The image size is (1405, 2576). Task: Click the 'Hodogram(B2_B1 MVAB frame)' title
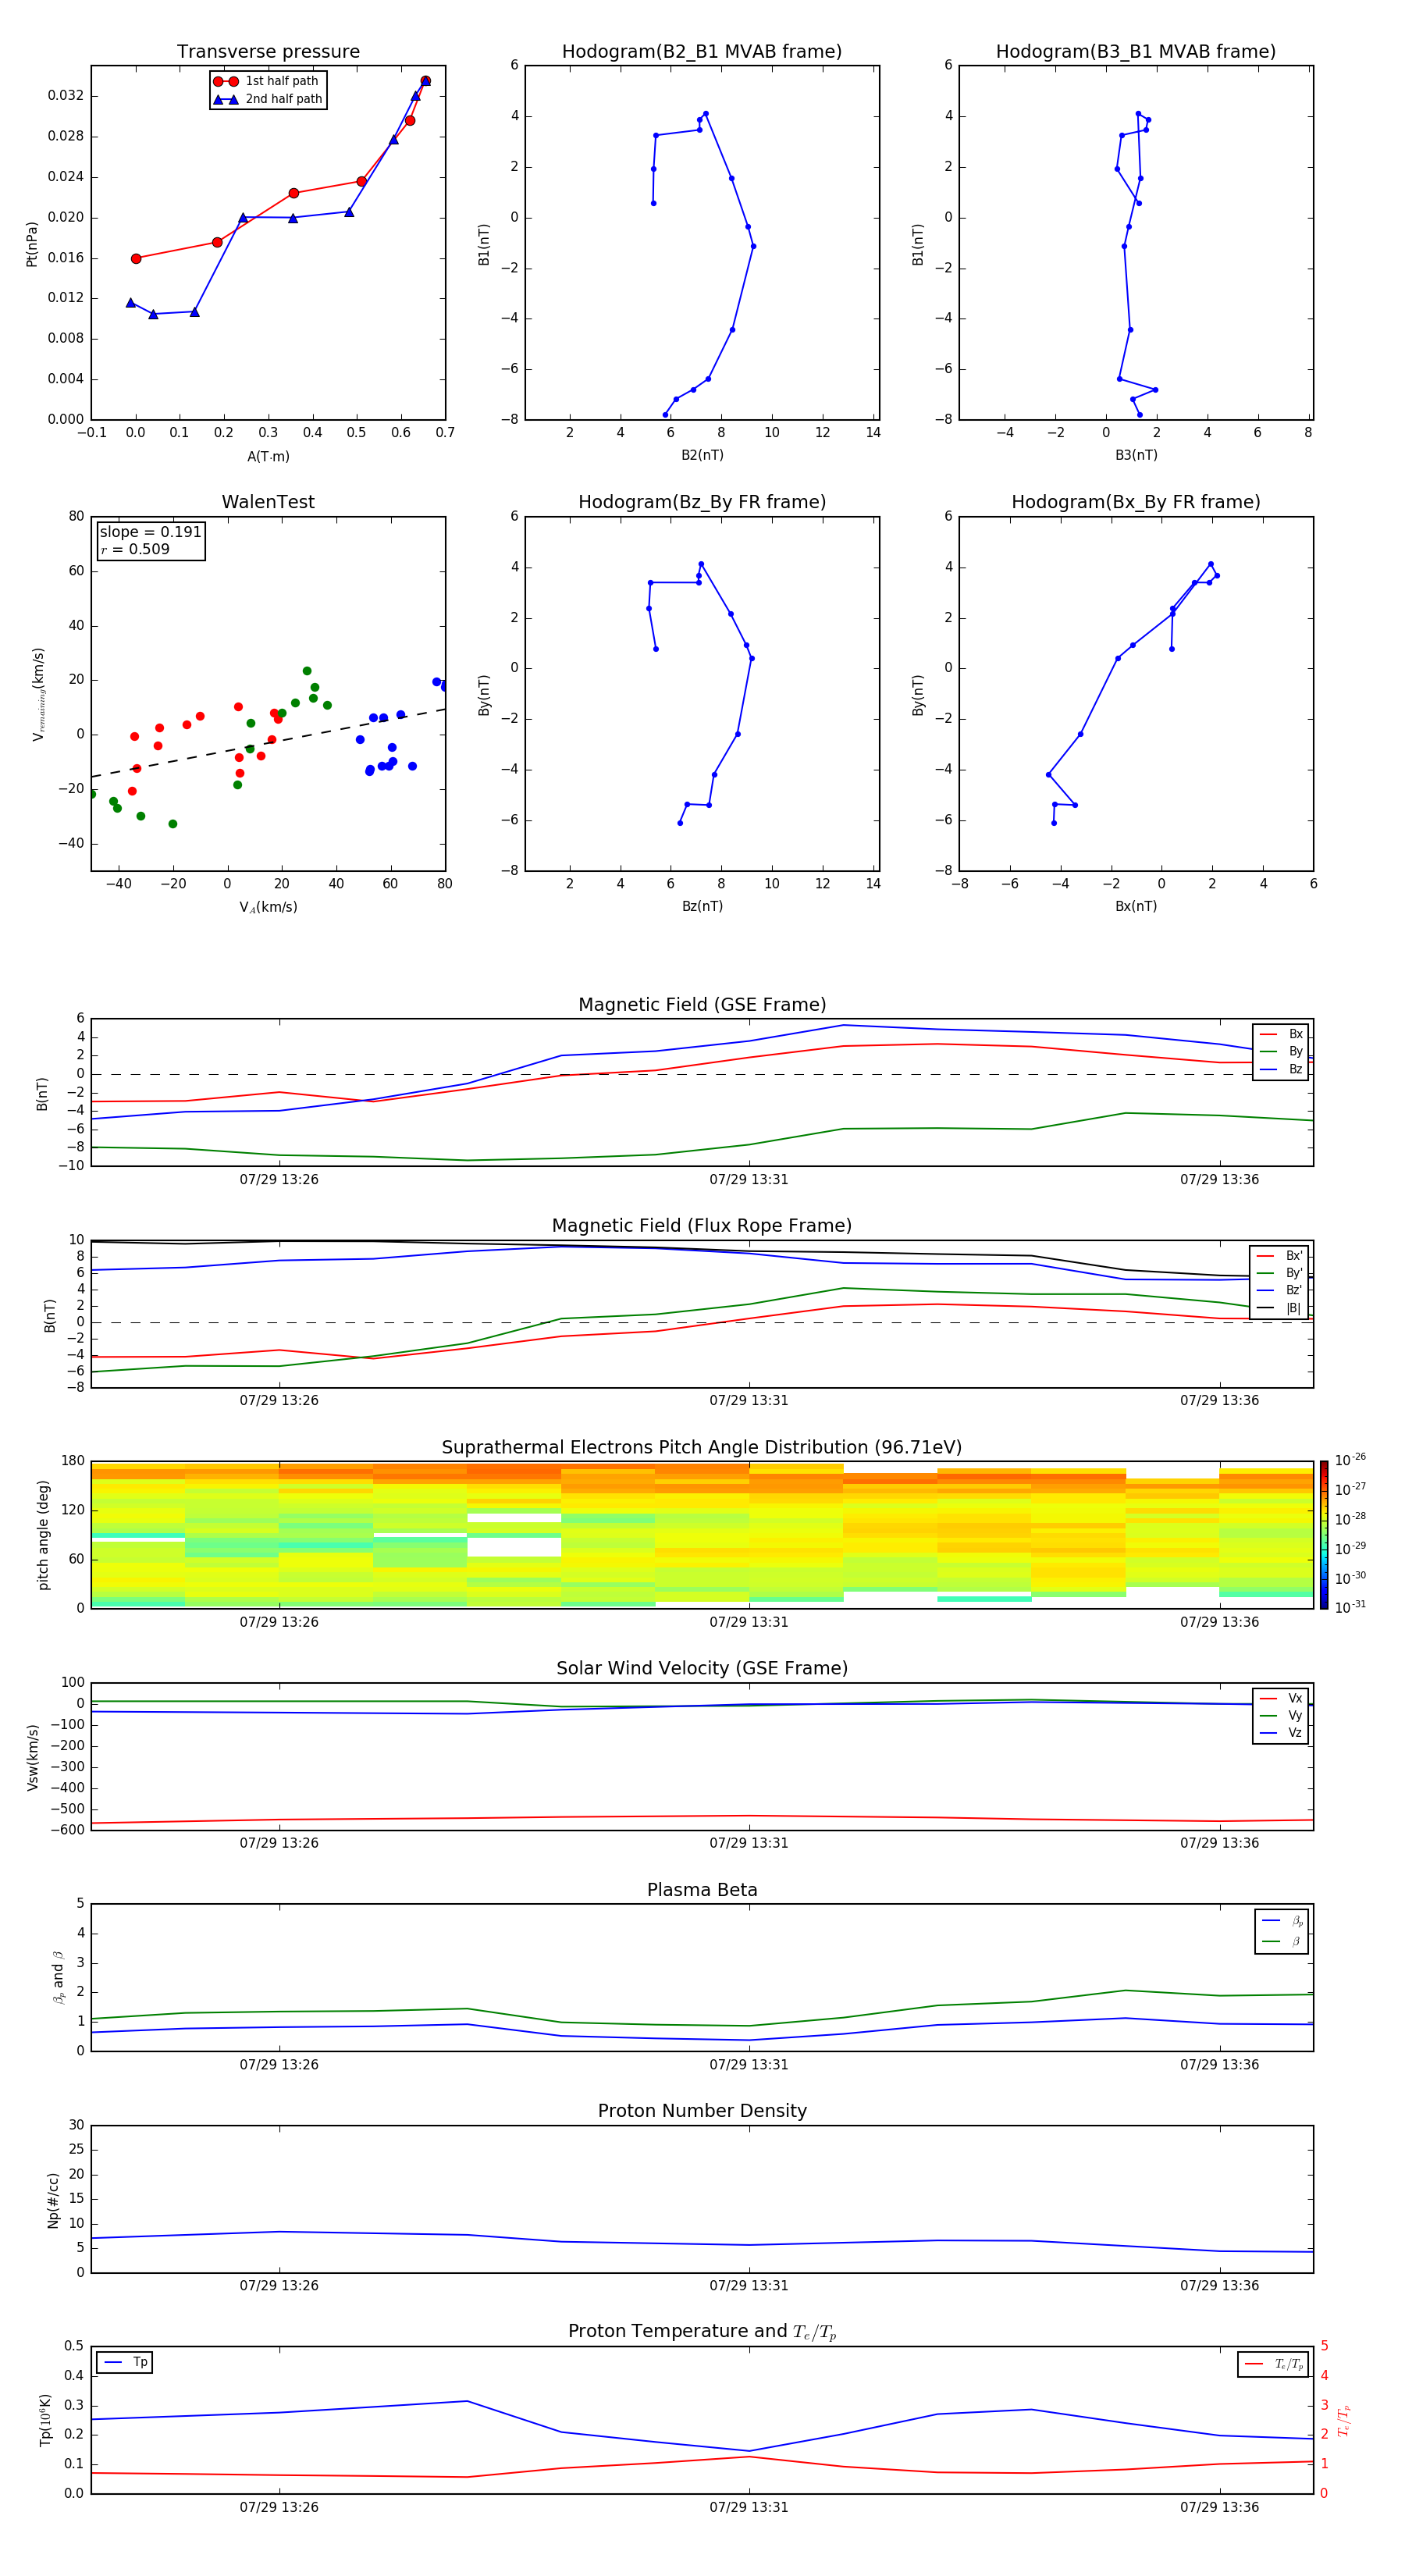coord(702,51)
